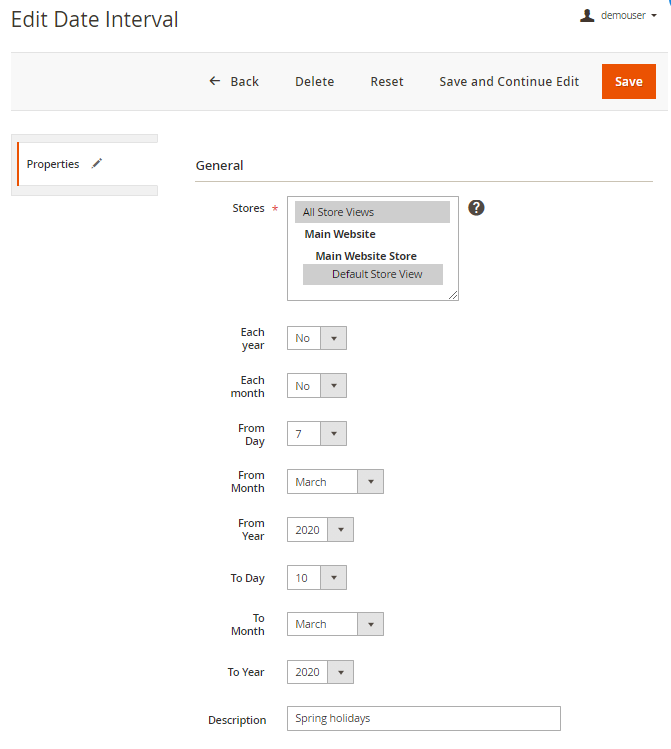Open the Each year dropdown

(x=317, y=338)
